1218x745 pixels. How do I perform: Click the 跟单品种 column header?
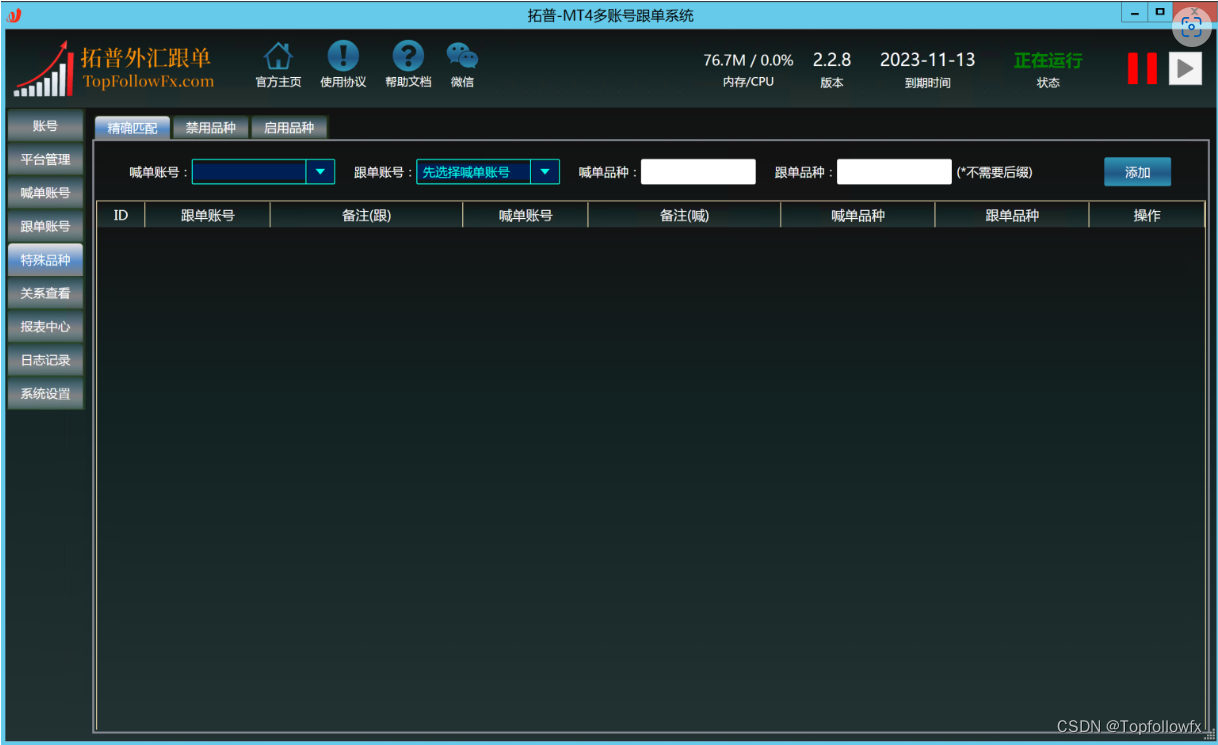point(1012,215)
